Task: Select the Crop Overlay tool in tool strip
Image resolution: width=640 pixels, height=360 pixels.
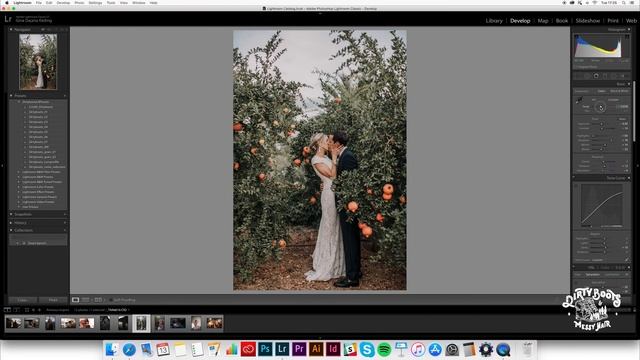Action: pos(578,76)
